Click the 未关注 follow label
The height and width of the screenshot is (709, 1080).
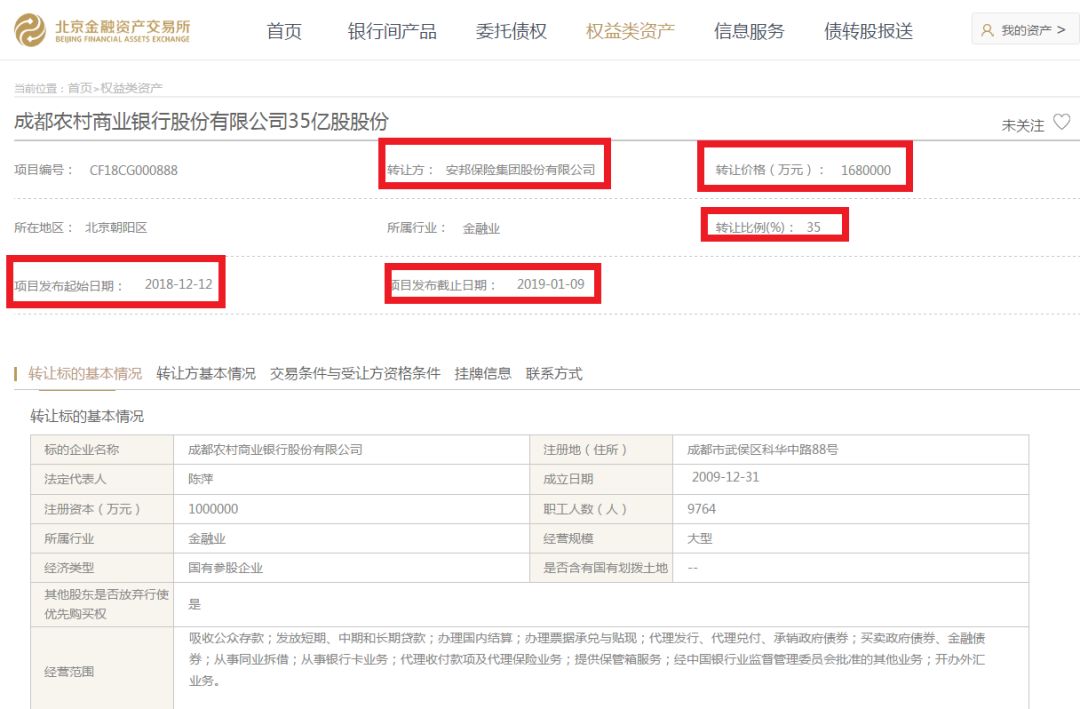(1022, 125)
